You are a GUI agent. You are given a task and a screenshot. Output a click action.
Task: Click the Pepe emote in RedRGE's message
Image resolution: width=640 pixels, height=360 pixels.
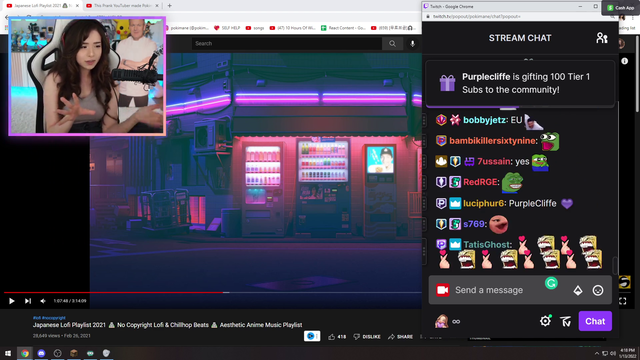[512, 182]
